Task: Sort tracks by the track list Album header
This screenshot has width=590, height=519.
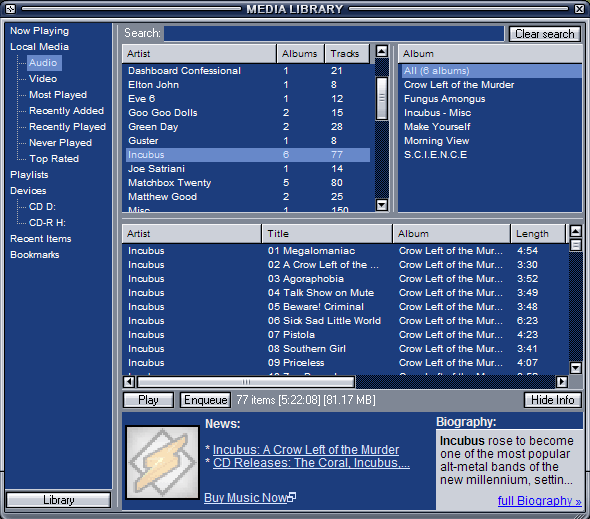Action: pos(451,234)
